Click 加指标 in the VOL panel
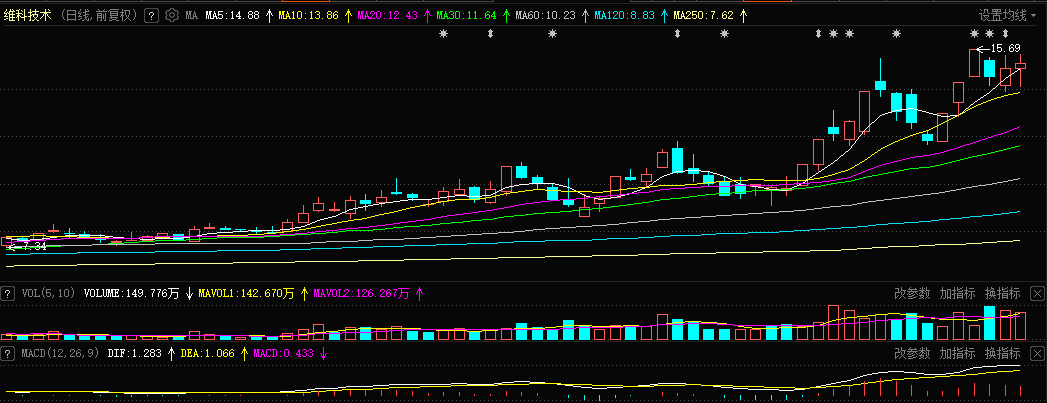Image resolution: width=1047 pixels, height=403 pixels. point(958,293)
